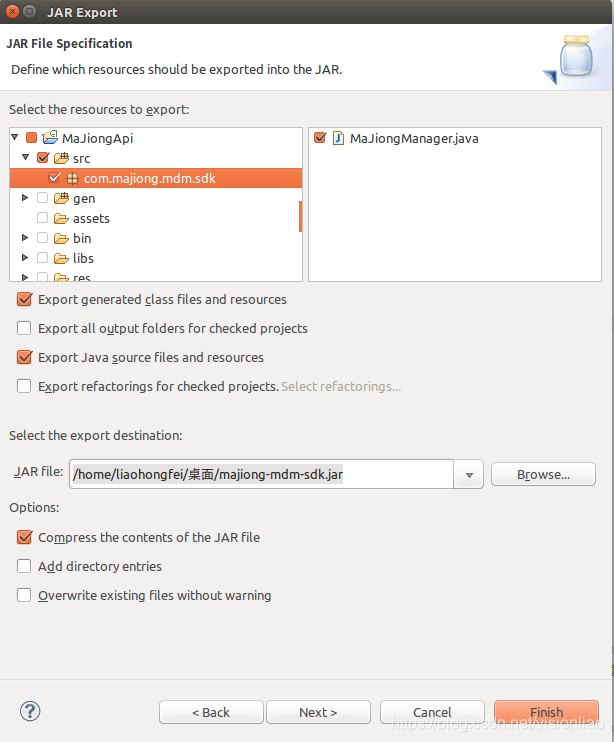Go back with the < Back button
This screenshot has width=614, height=742.
tap(211, 712)
